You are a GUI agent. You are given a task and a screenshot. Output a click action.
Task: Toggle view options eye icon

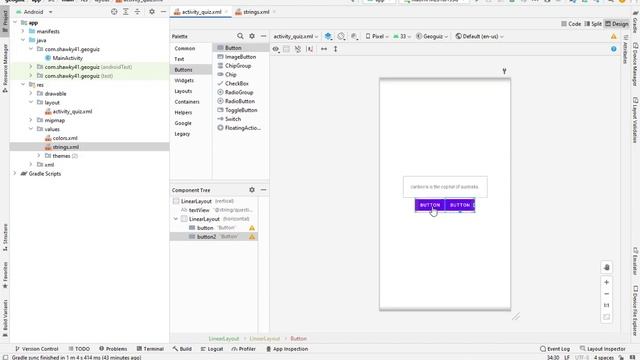276,49
